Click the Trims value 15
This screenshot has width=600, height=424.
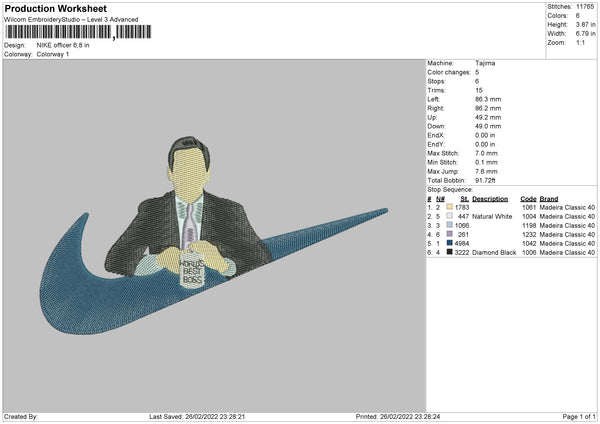[x=479, y=90]
